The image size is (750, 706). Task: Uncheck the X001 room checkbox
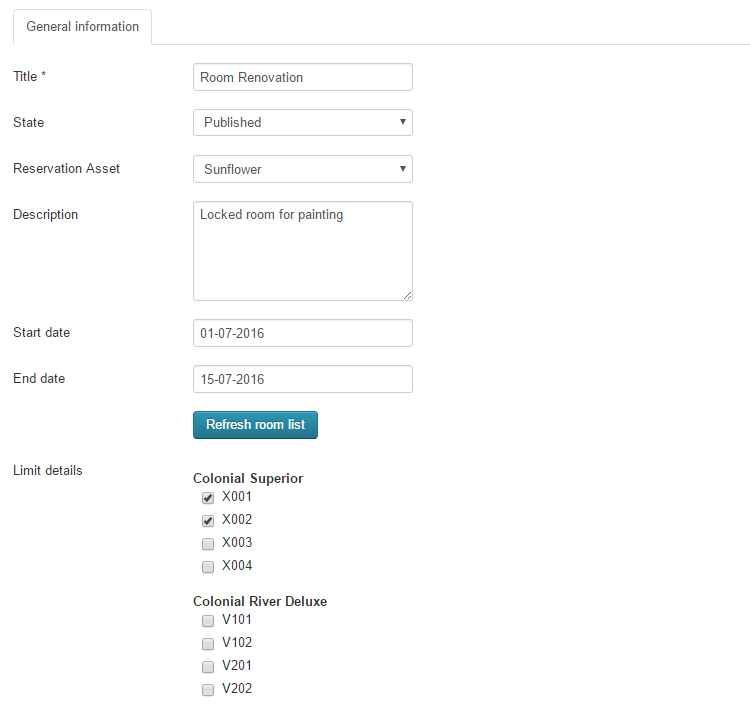point(208,498)
